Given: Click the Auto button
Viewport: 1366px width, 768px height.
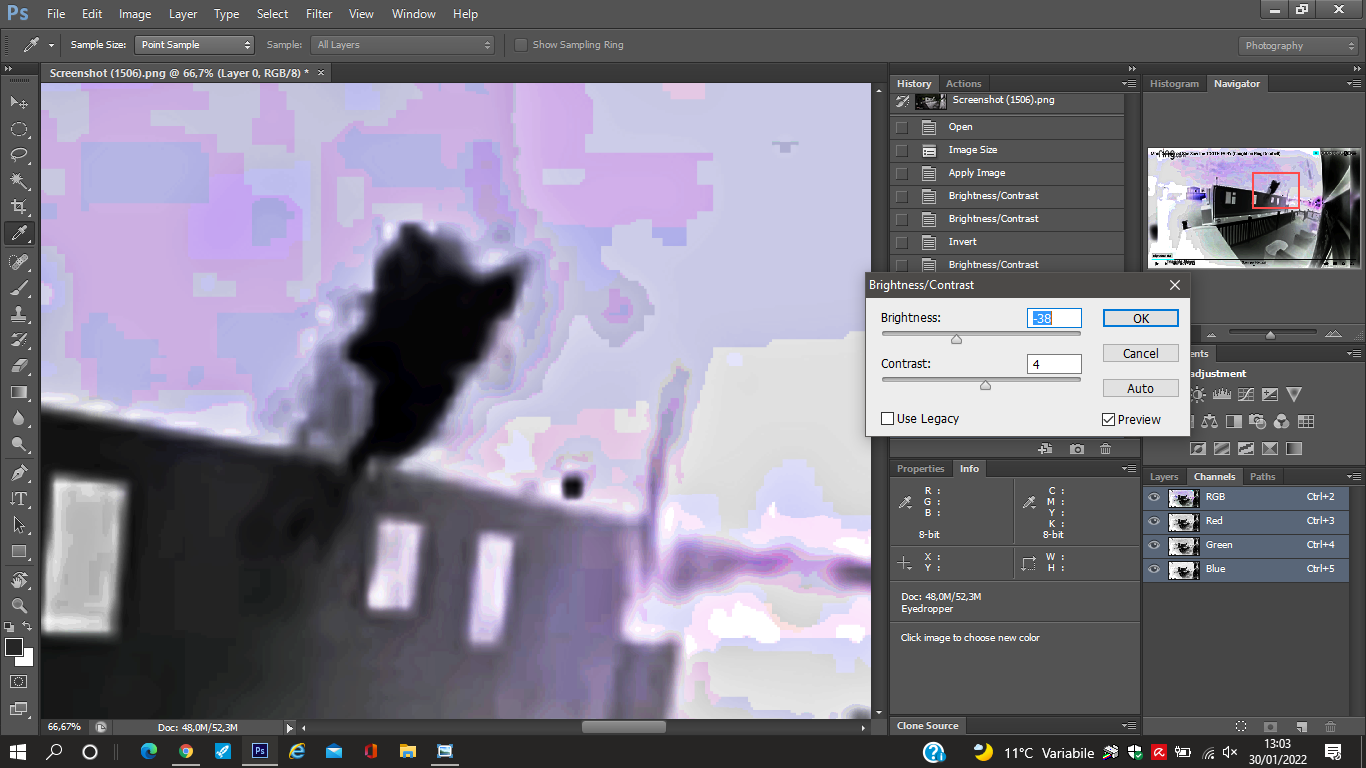Looking at the screenshot, I should tap(1140, 388).
